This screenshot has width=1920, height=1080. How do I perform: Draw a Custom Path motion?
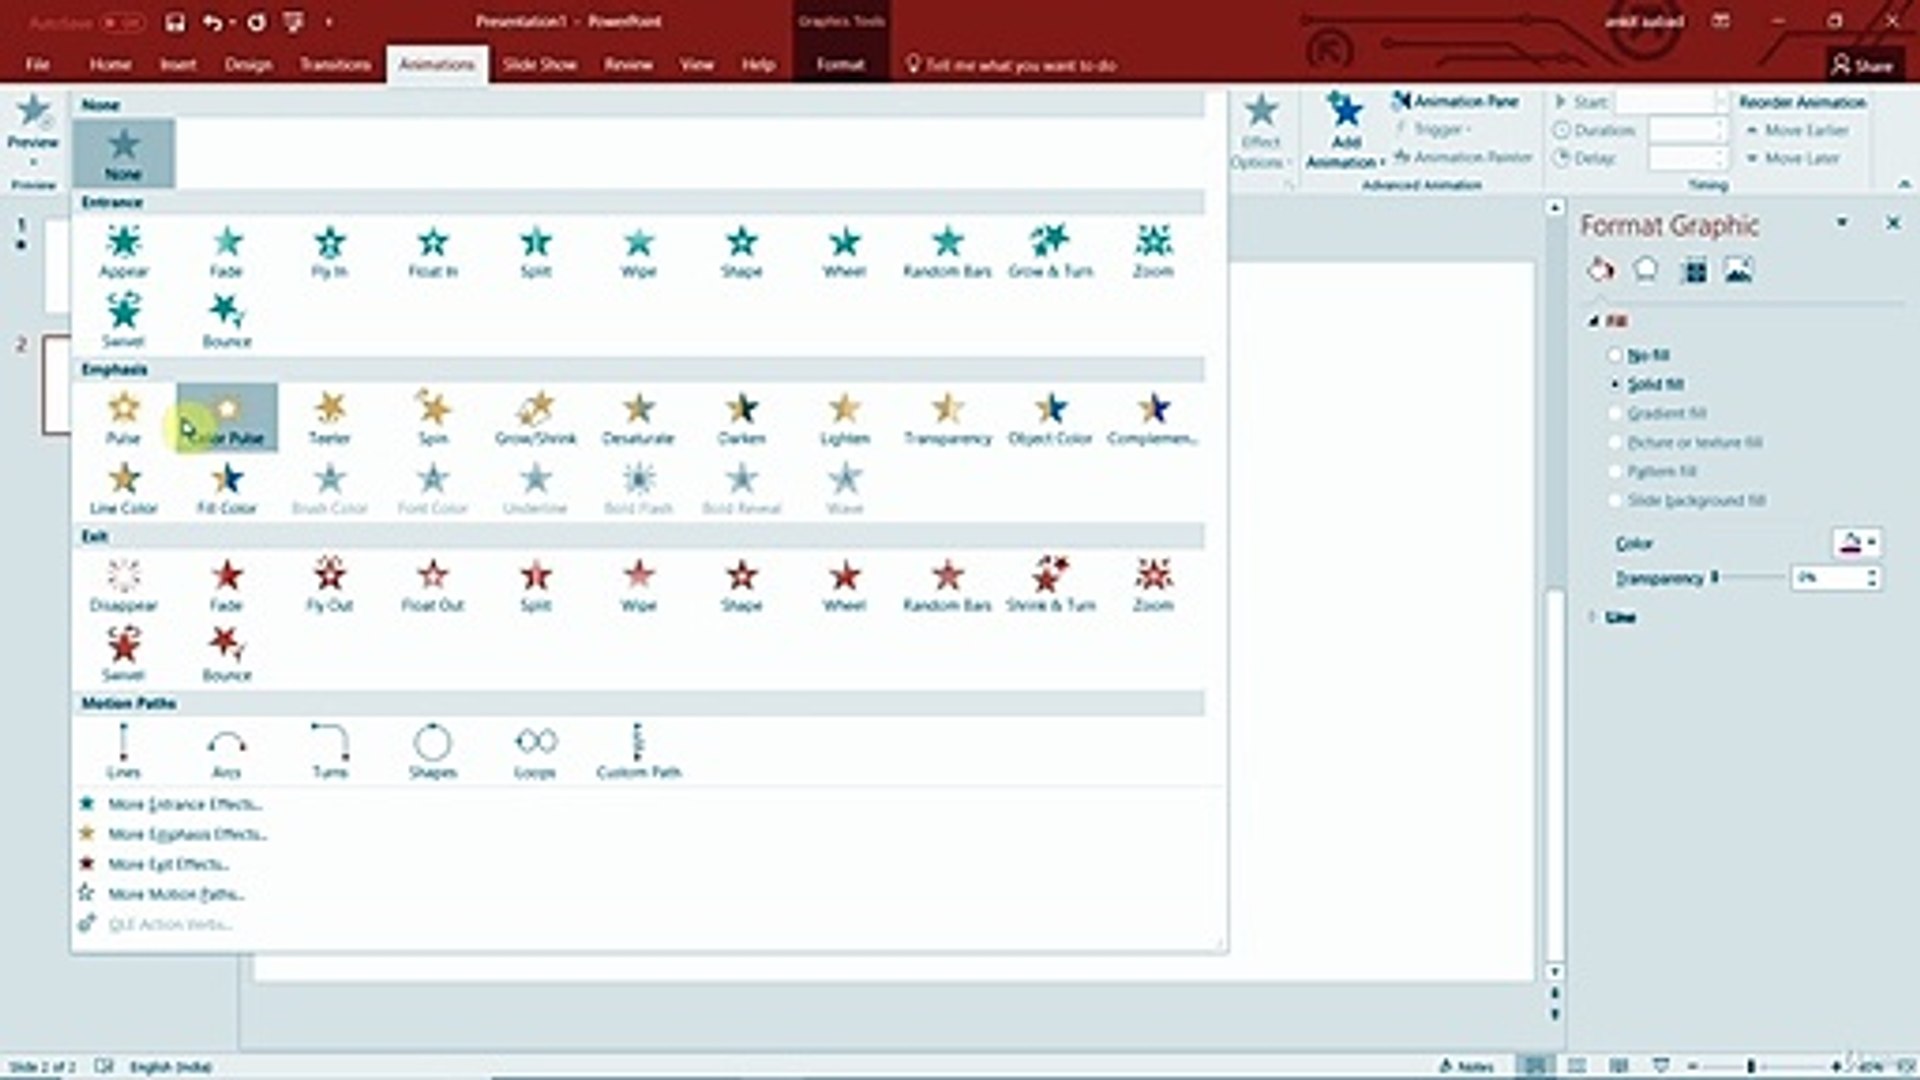tap(638, 752)
